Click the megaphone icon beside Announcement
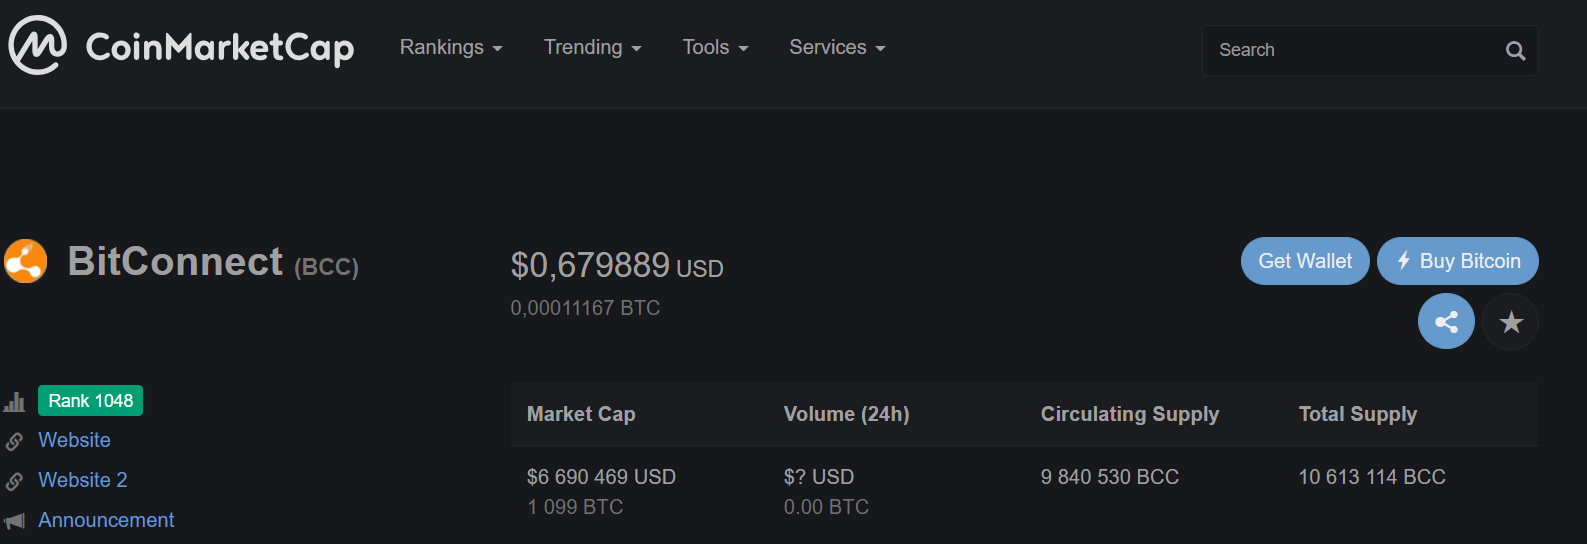1587x544 pixels. [x=14, y=521]
